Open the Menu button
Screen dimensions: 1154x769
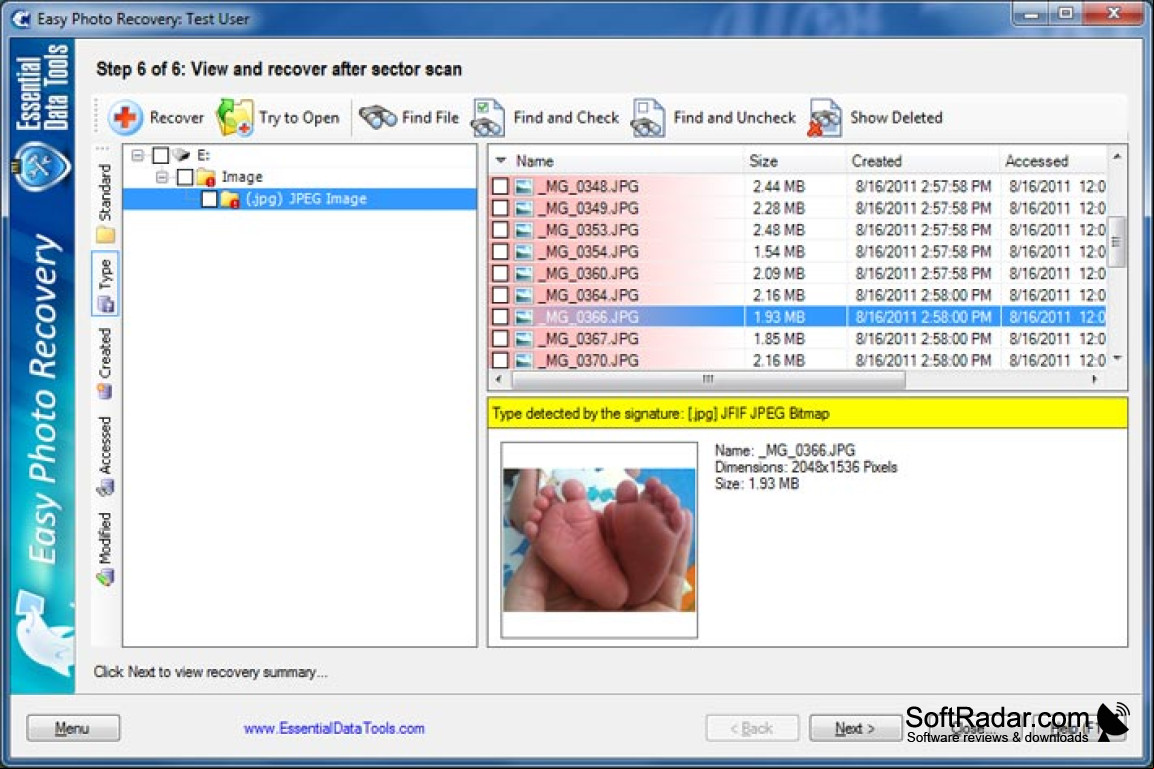click(x=73, y=729)
